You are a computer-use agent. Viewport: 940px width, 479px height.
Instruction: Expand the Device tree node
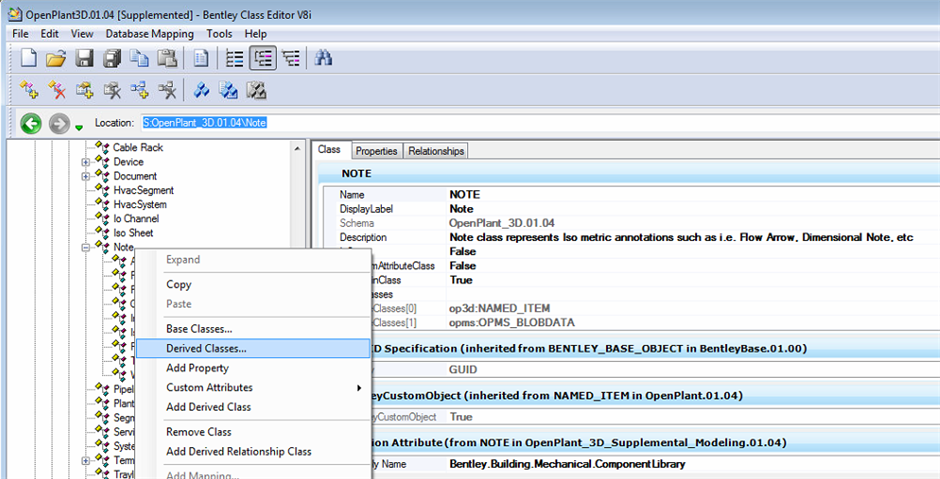pos(86,162)
